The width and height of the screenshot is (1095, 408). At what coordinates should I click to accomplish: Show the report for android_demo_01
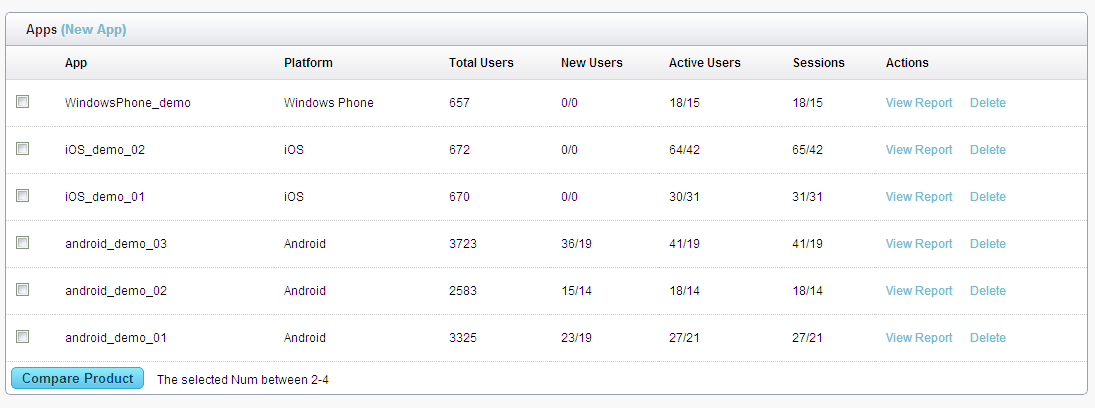[x=919, y=337]
